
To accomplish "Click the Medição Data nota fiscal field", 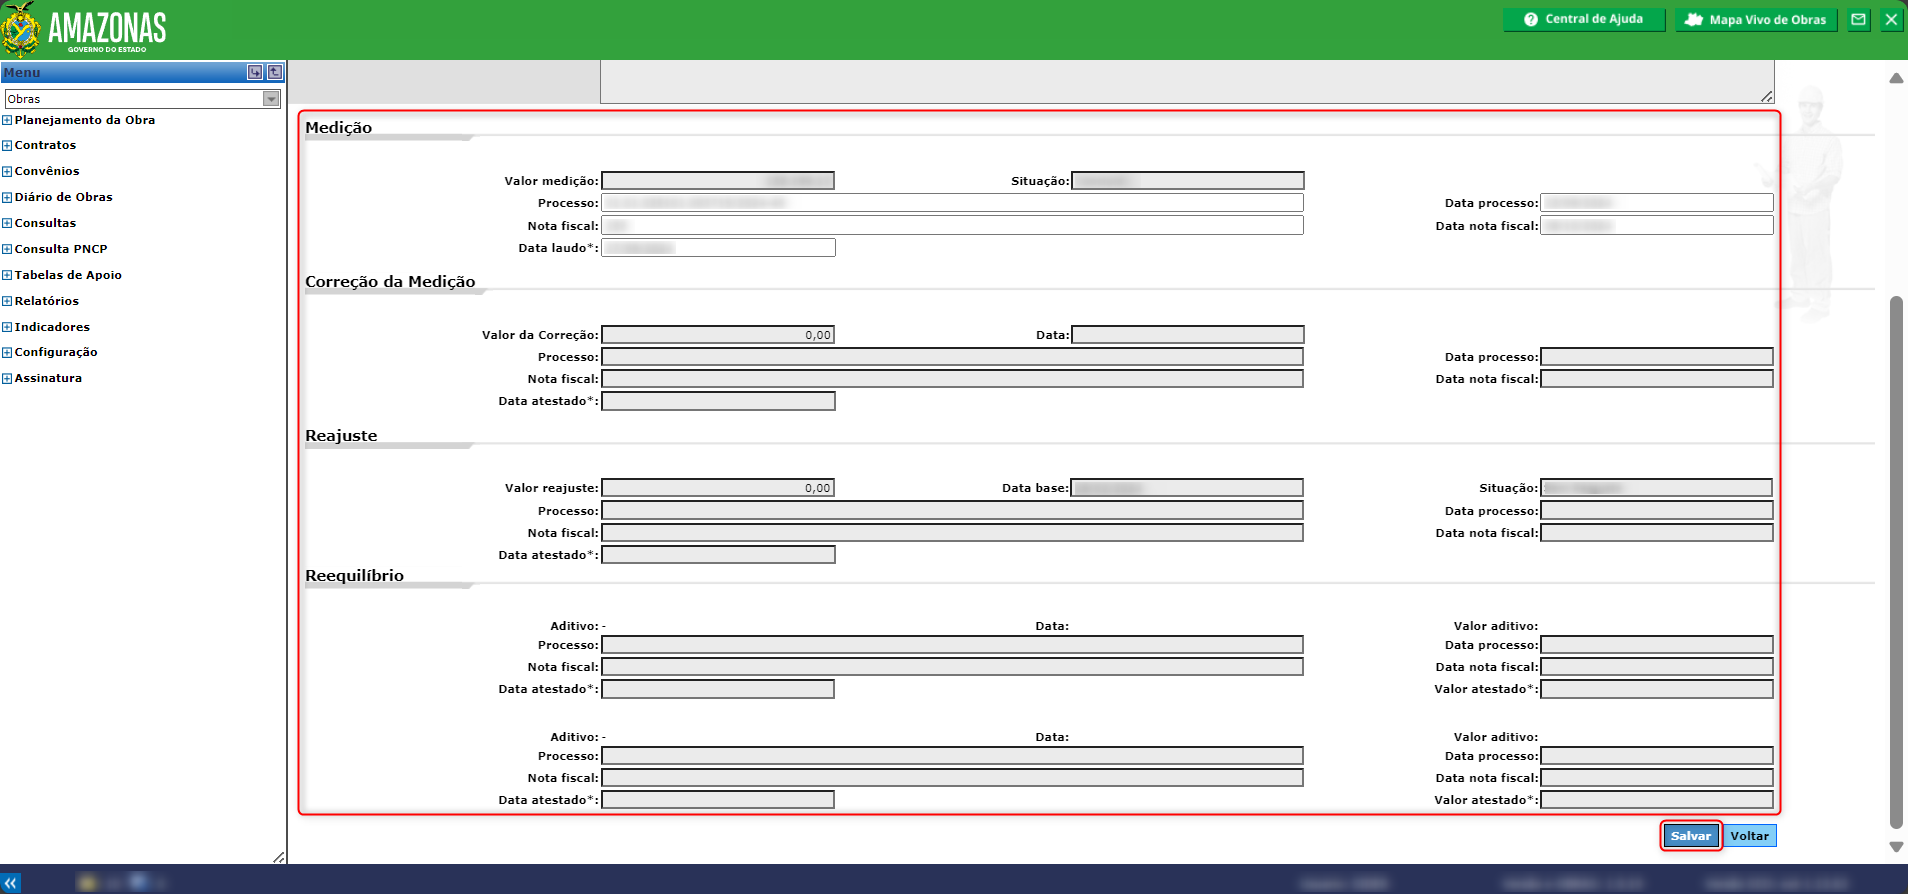I will pyautogui.click(x=1657, y=226).
